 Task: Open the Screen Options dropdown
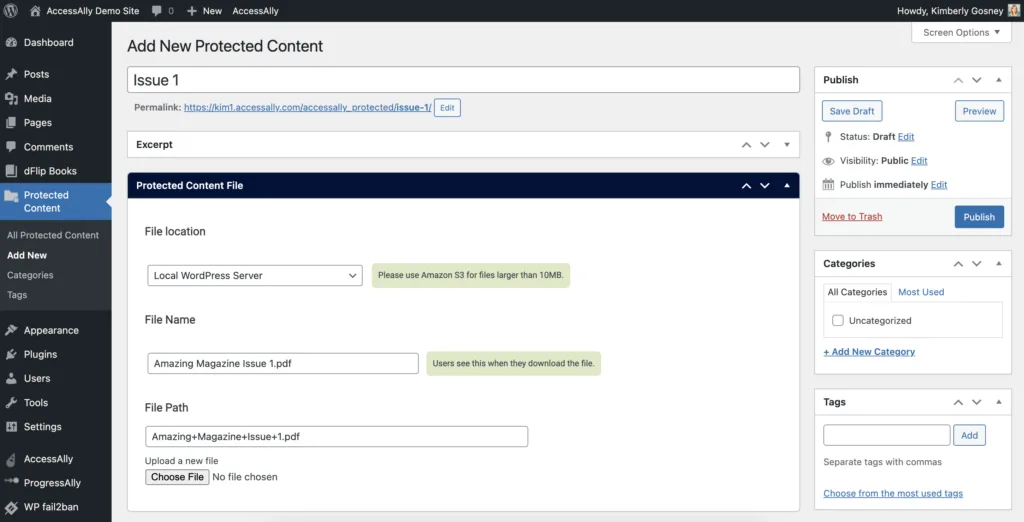point(961,33)
